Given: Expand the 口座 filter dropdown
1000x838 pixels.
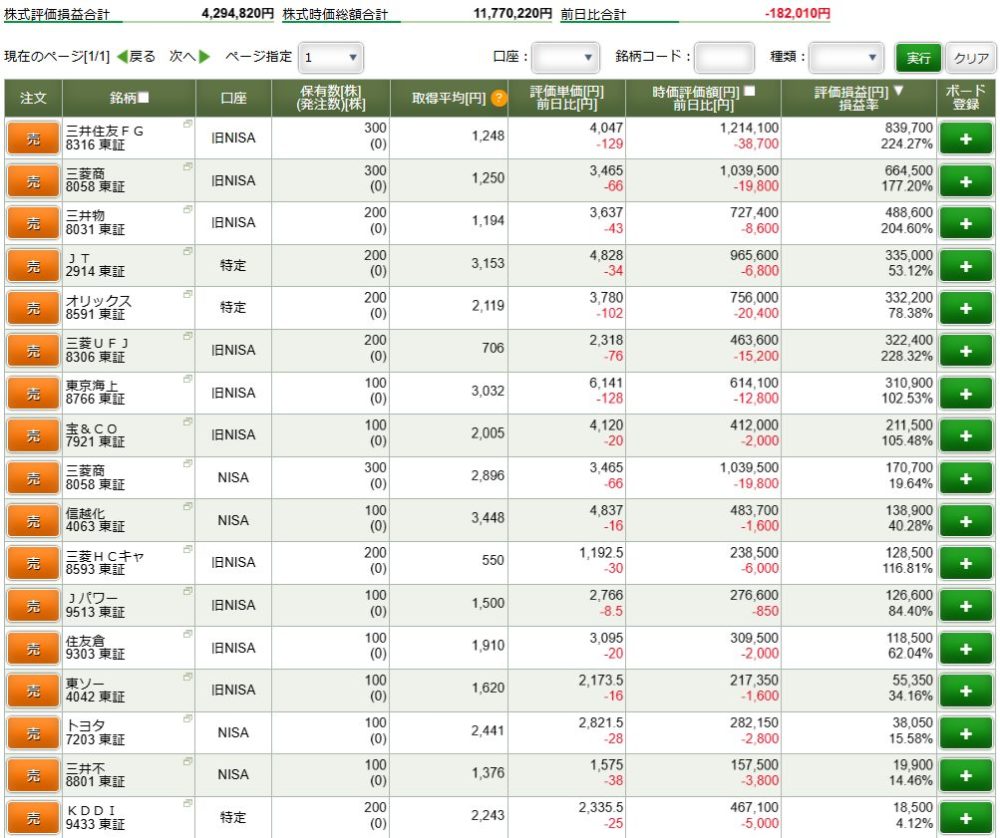Looking at the screenshot, I should 566,57.
